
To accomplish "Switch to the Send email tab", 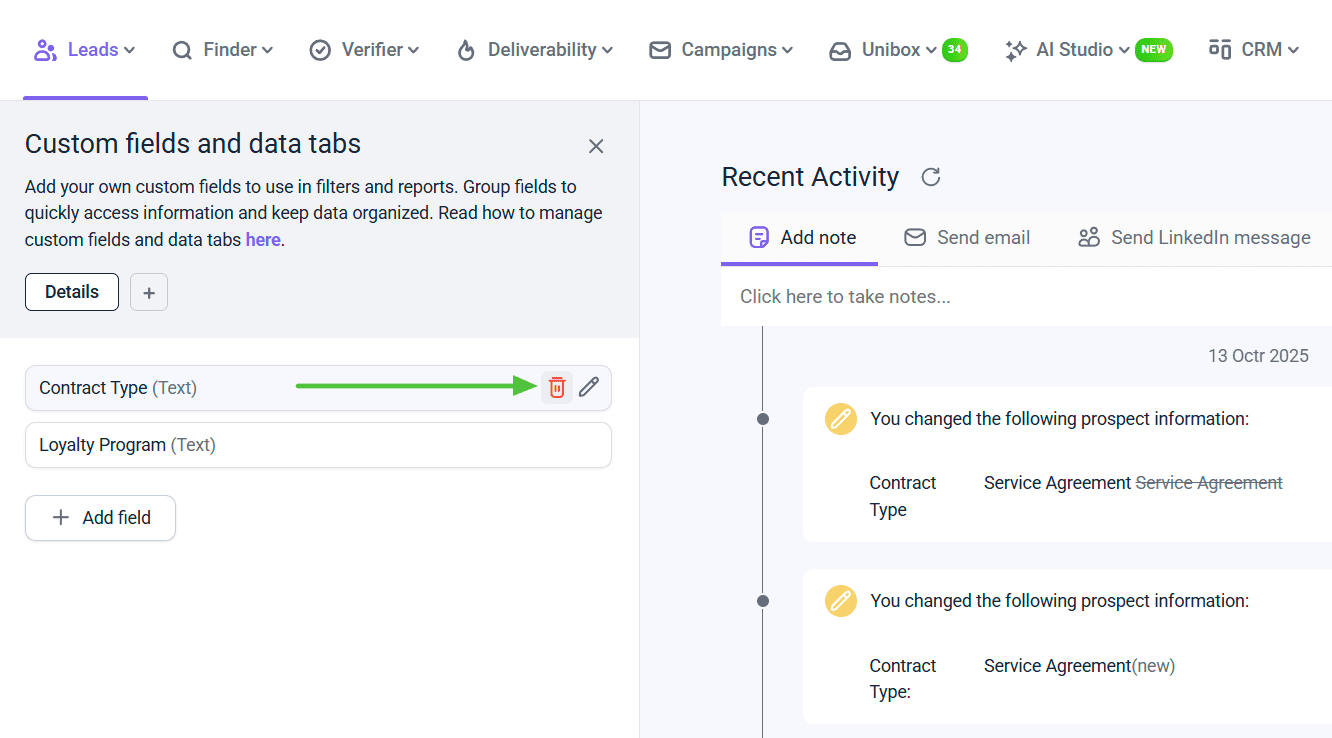I will (967, 238).
